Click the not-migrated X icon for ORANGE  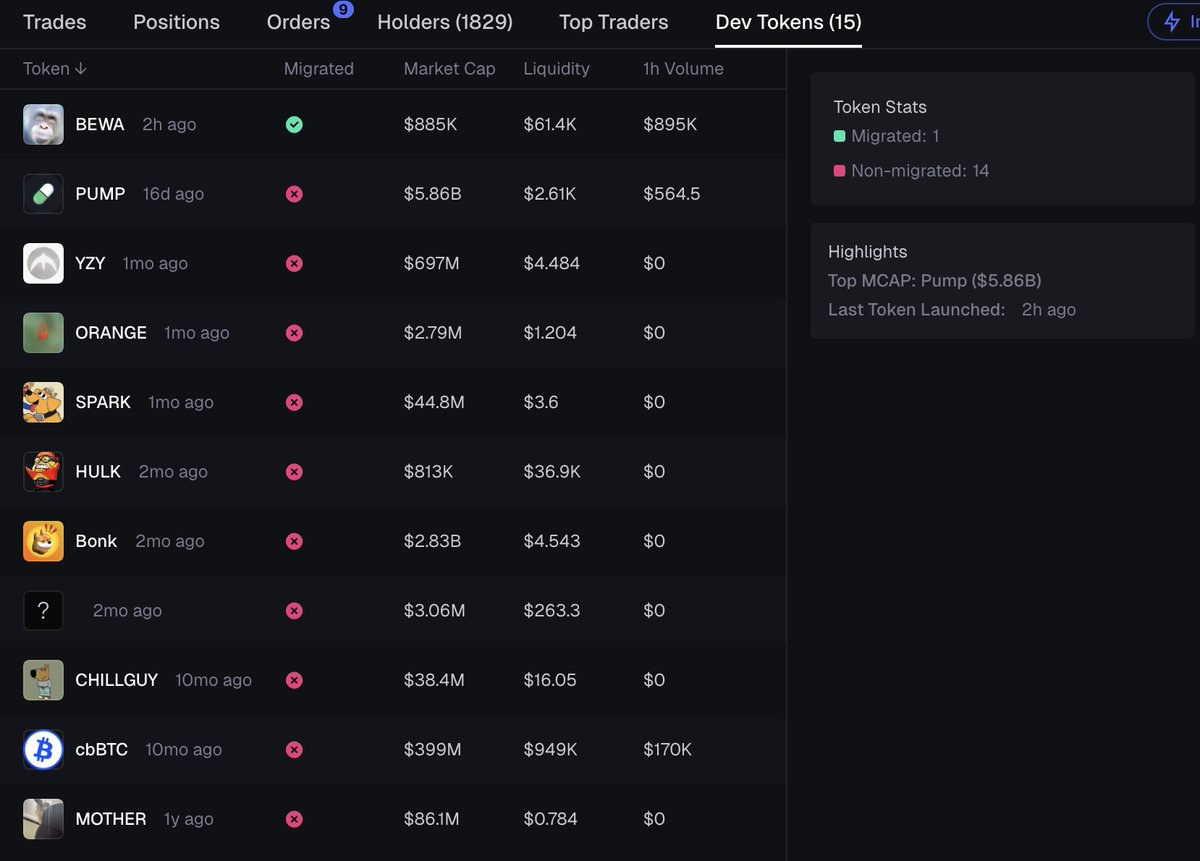pos(294,333)
